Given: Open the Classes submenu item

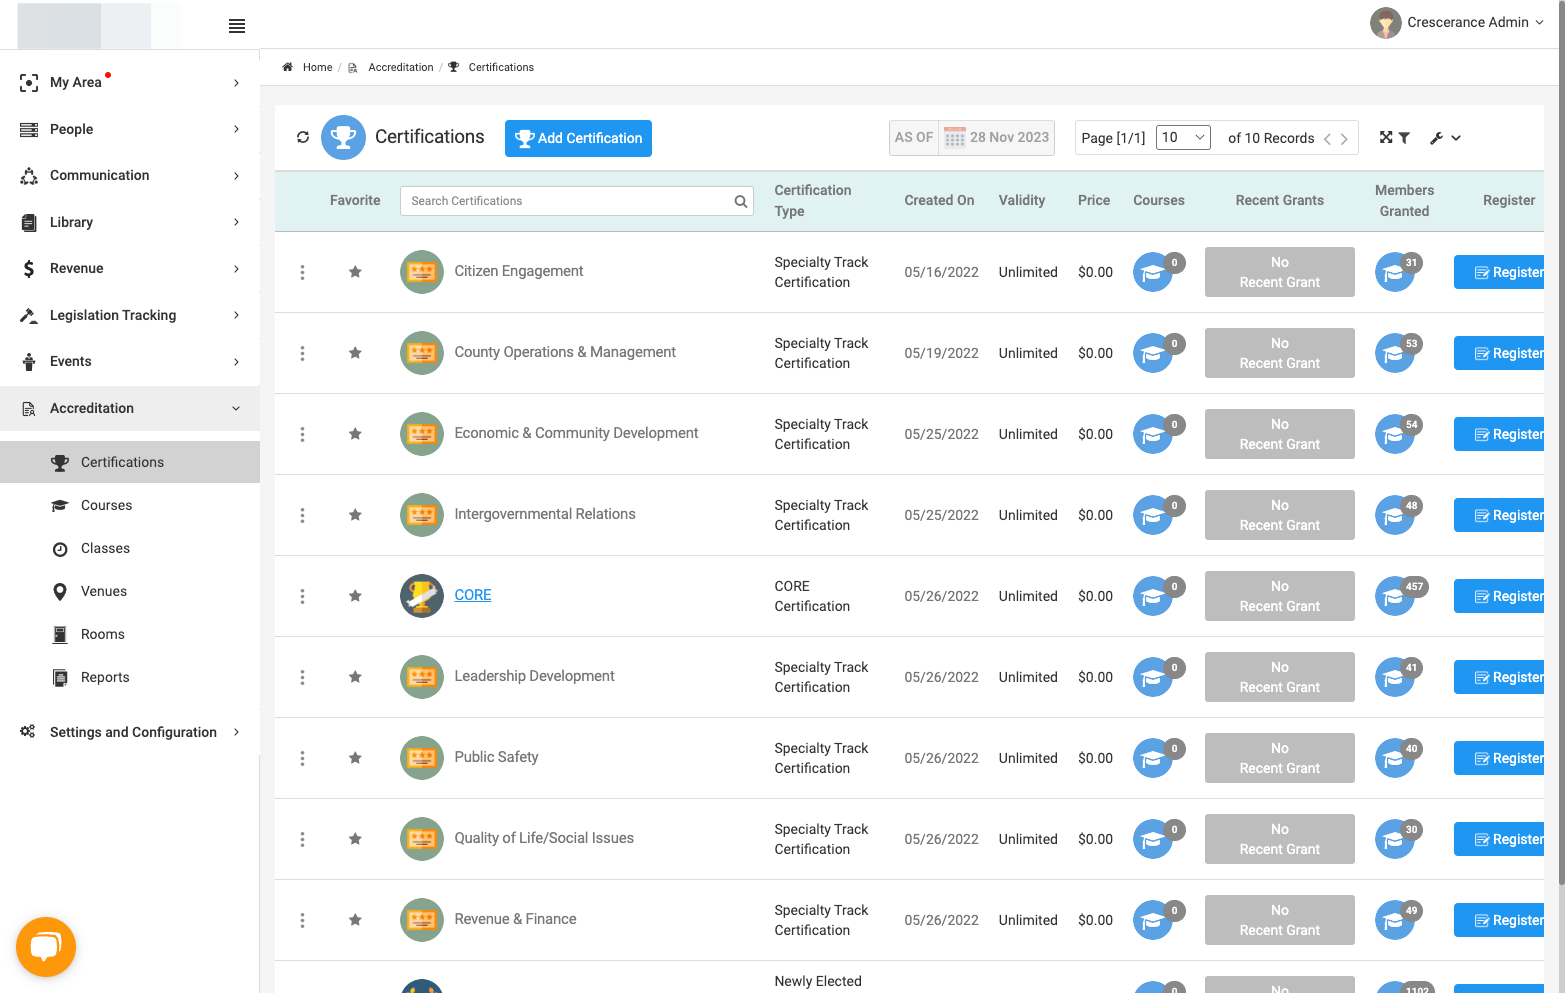Looking at the screenshot, I should click(x=130, y=548).
